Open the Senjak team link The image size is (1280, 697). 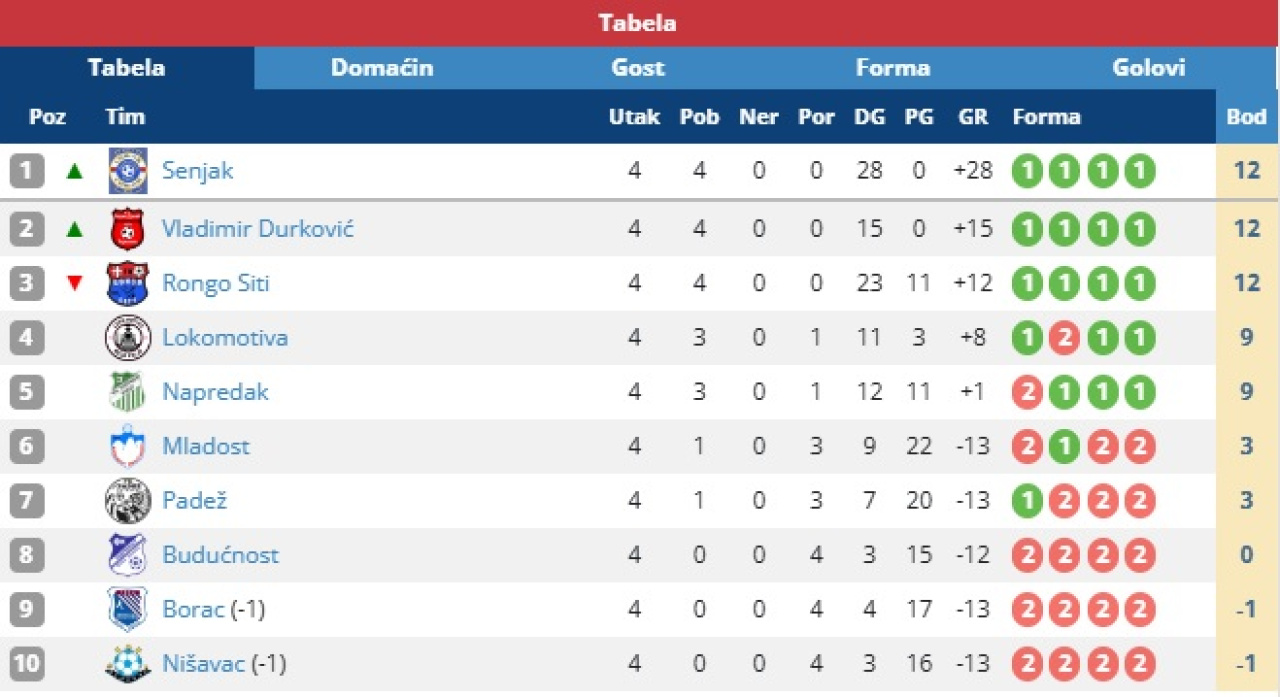198,171
